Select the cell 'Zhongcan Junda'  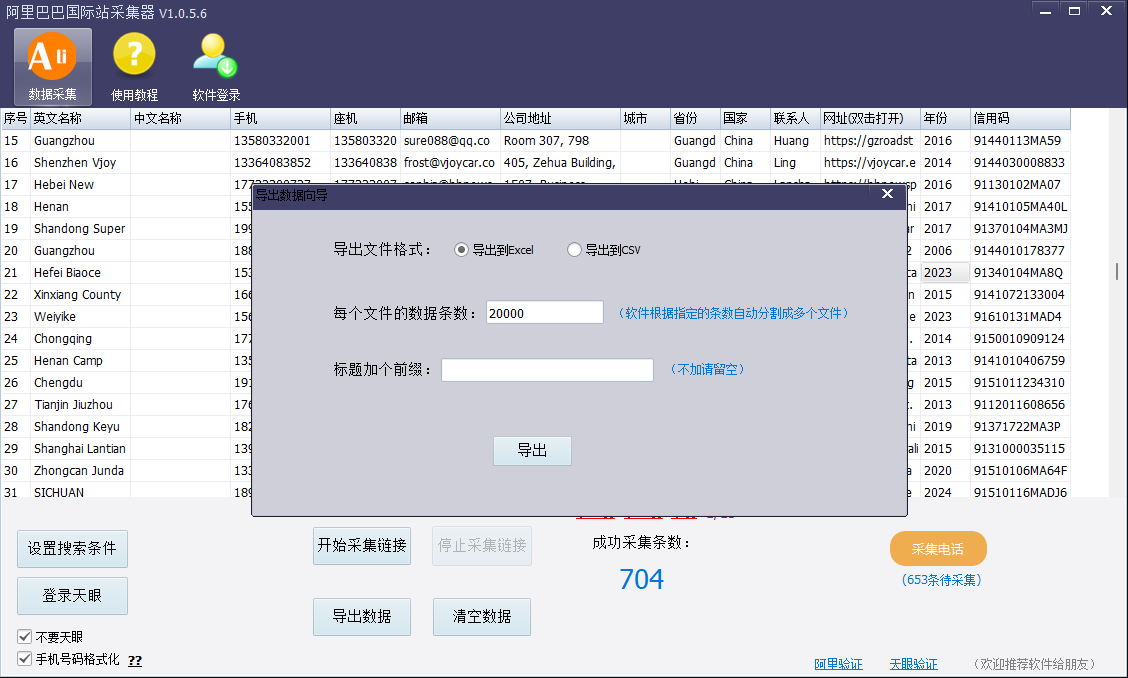(81, 471)
